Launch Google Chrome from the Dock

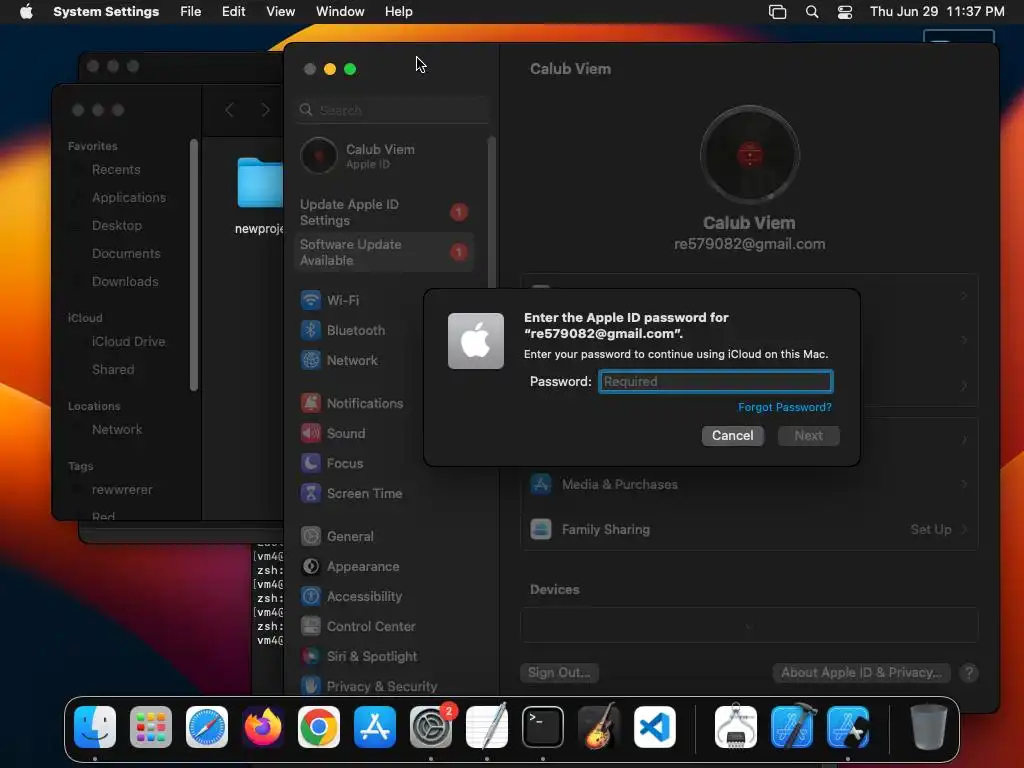[319, 727]
